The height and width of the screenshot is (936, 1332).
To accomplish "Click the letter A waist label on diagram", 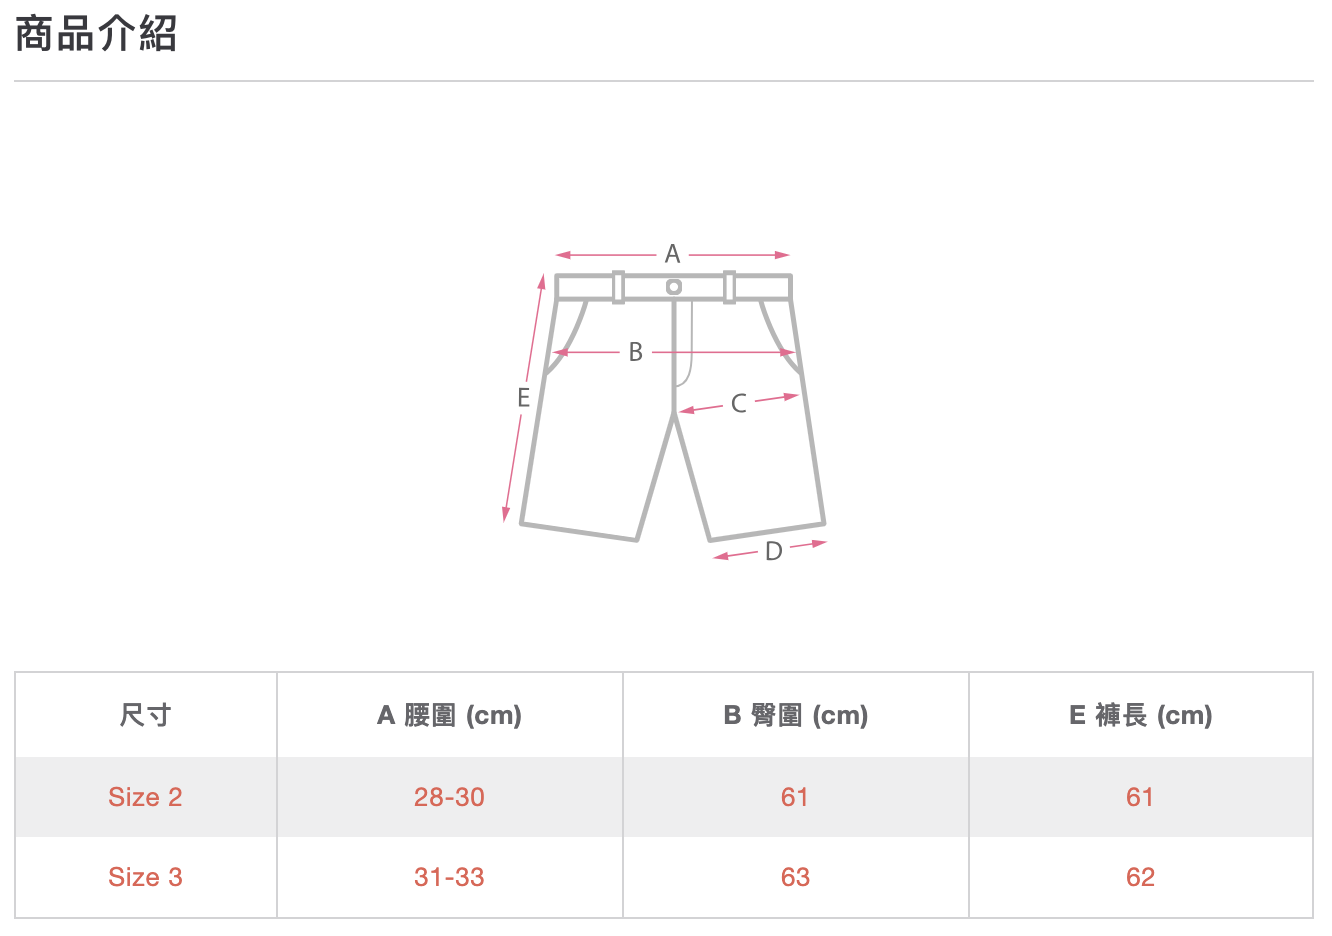I will pyautogui.click(x=672, y=254).
